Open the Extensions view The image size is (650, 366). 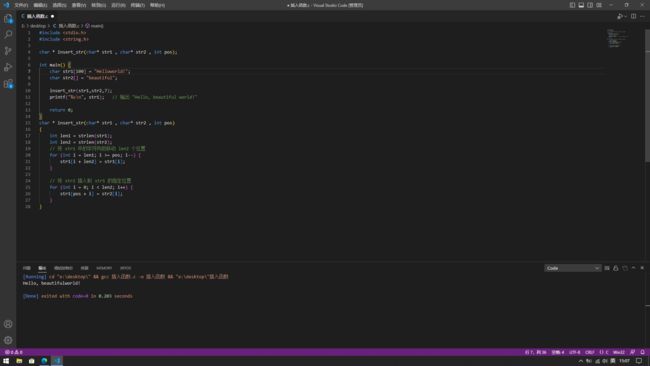[x=8, y=84]
